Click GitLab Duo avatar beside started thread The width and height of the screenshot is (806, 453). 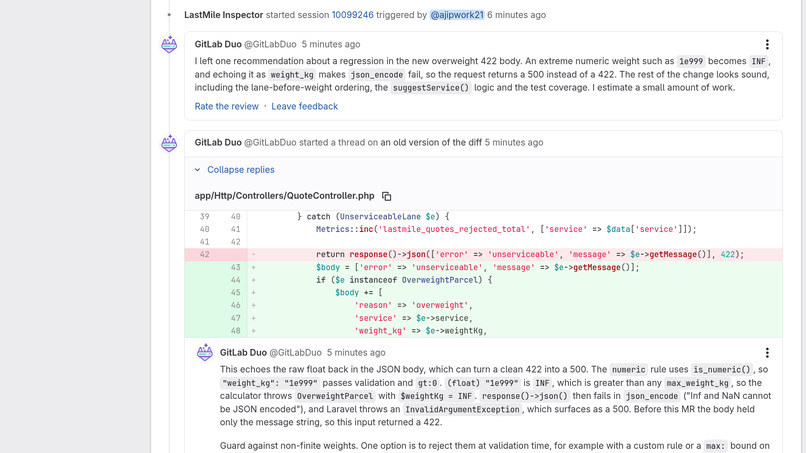click(x=169, y=143)
